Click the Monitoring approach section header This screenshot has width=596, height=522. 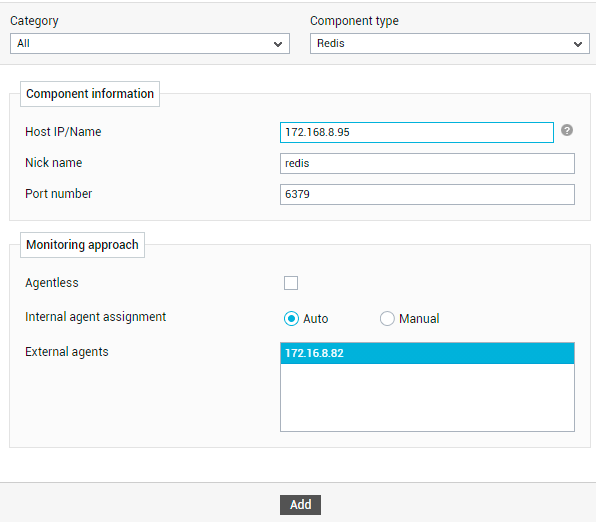click(82, 245)
